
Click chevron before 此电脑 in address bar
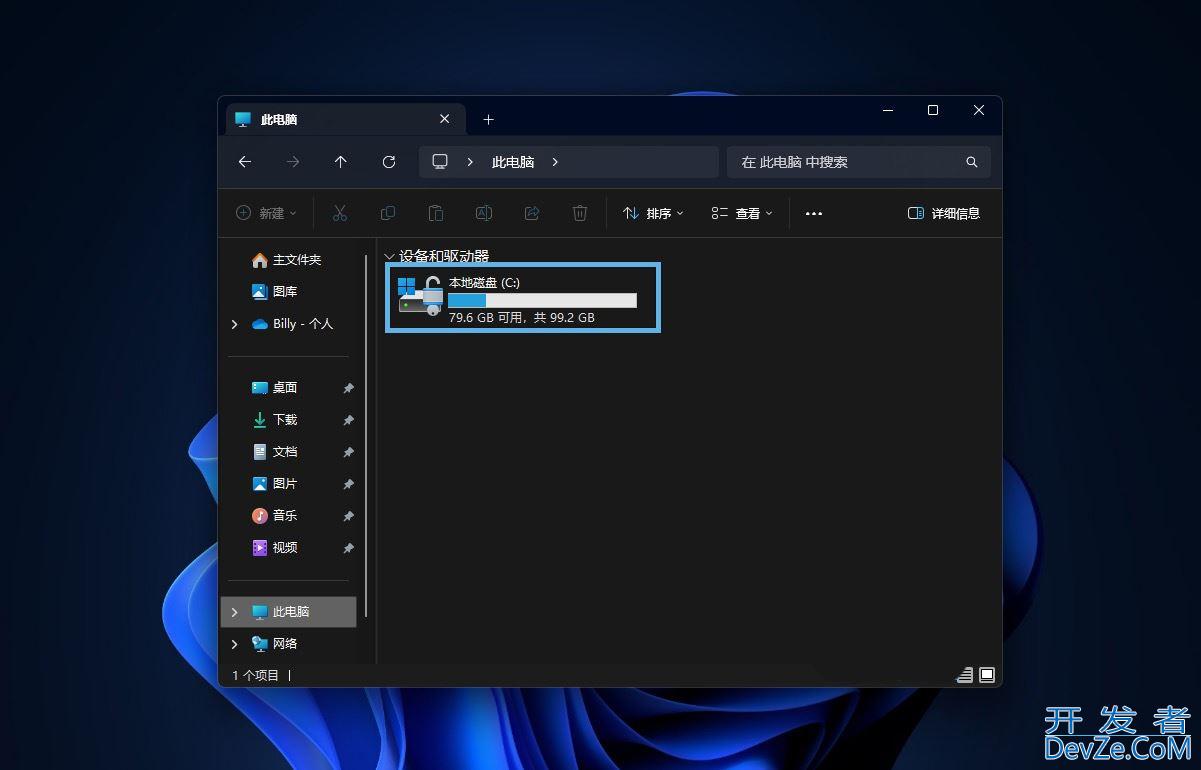[470, 162]
